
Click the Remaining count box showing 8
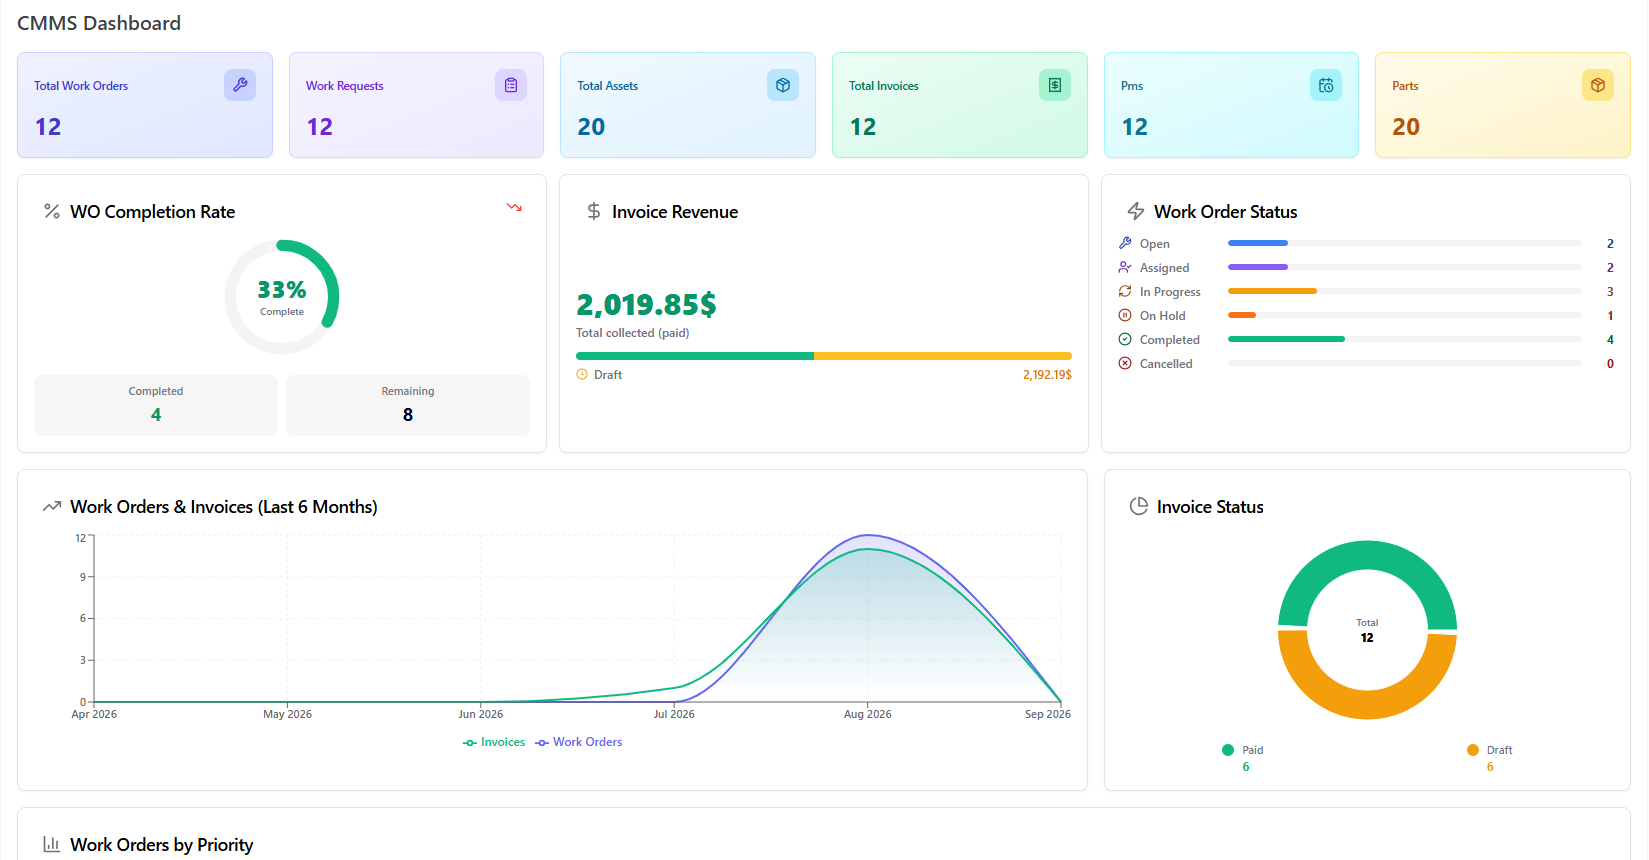(x=408, y=405)
